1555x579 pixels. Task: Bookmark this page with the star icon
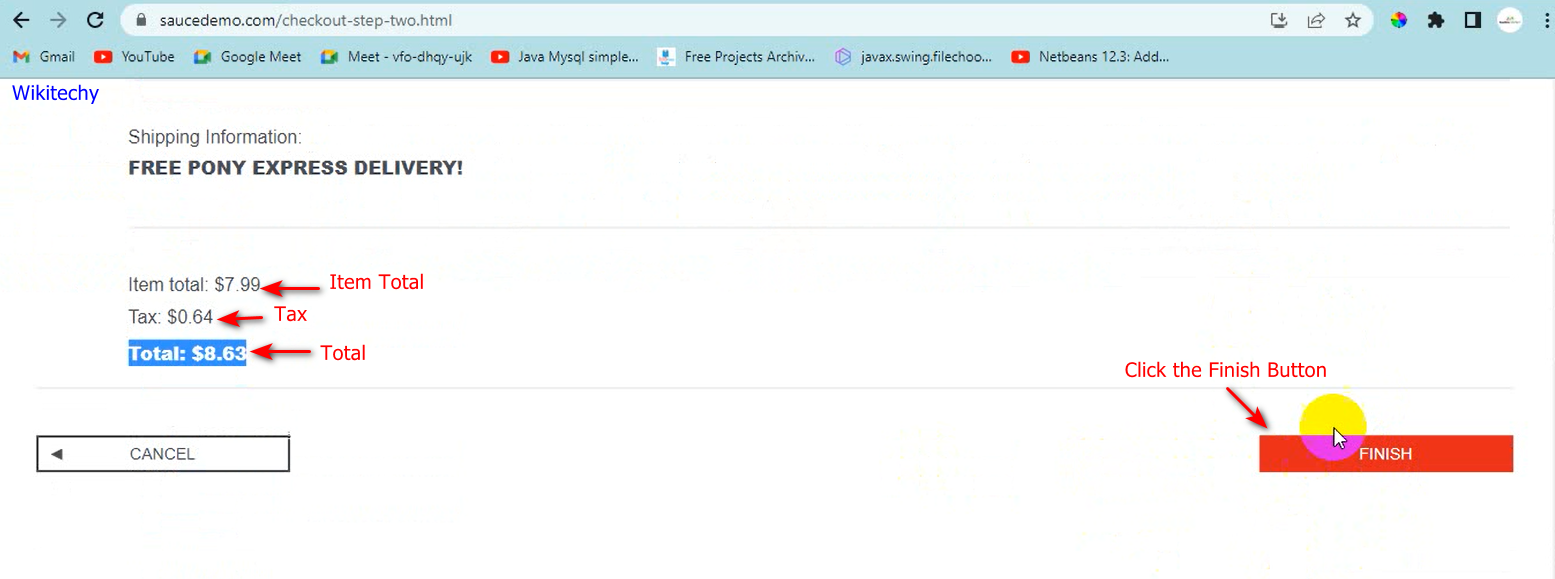pos(1353,20)
